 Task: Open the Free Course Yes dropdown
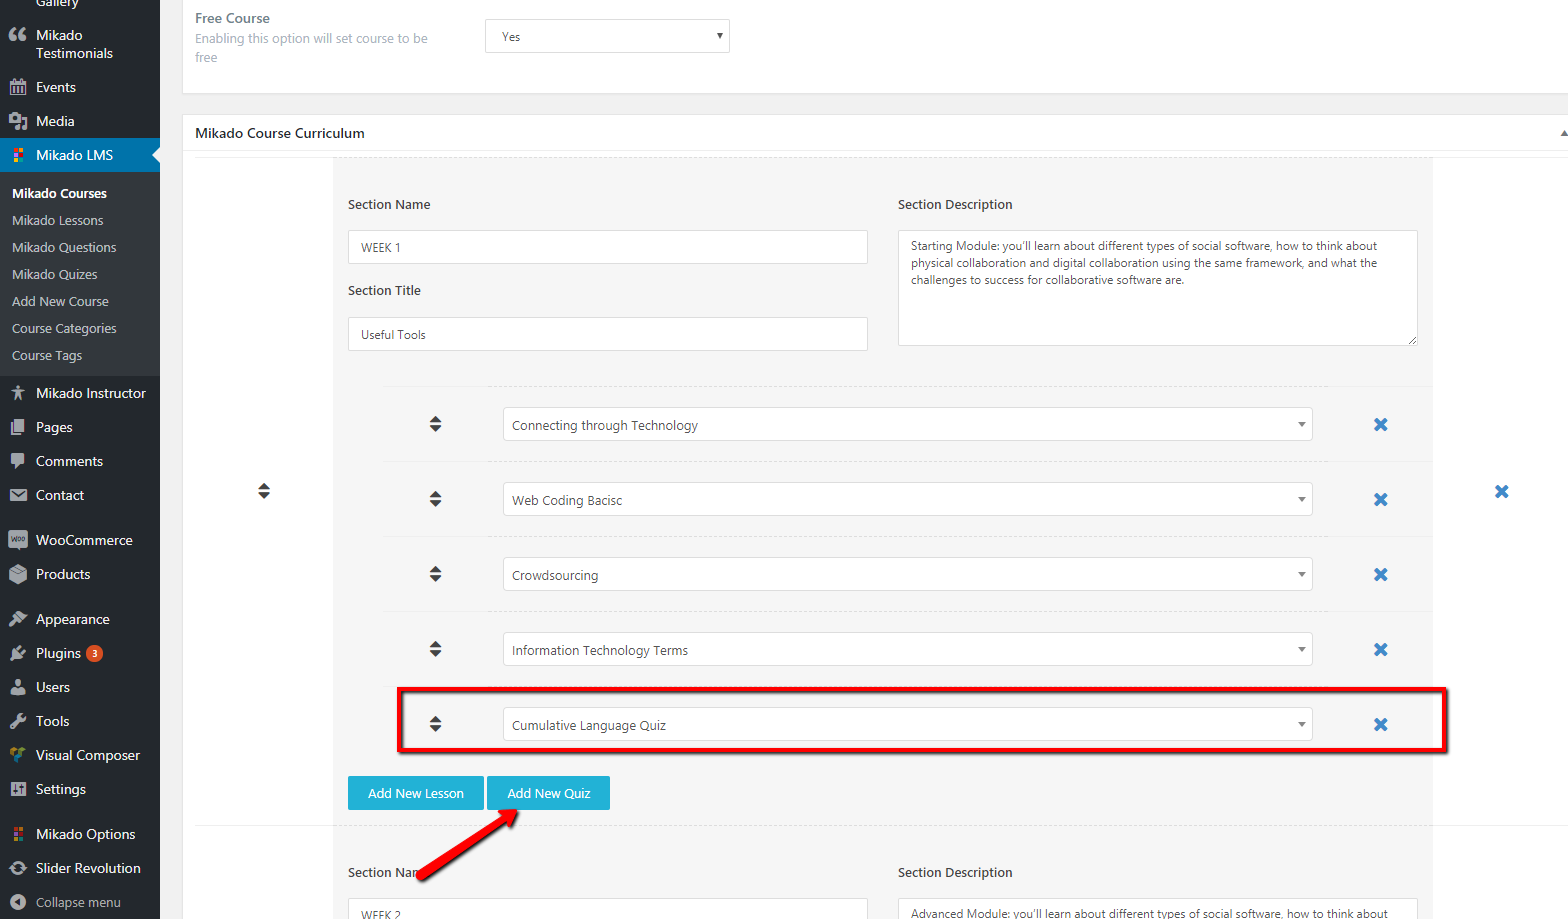coord(607,36)
